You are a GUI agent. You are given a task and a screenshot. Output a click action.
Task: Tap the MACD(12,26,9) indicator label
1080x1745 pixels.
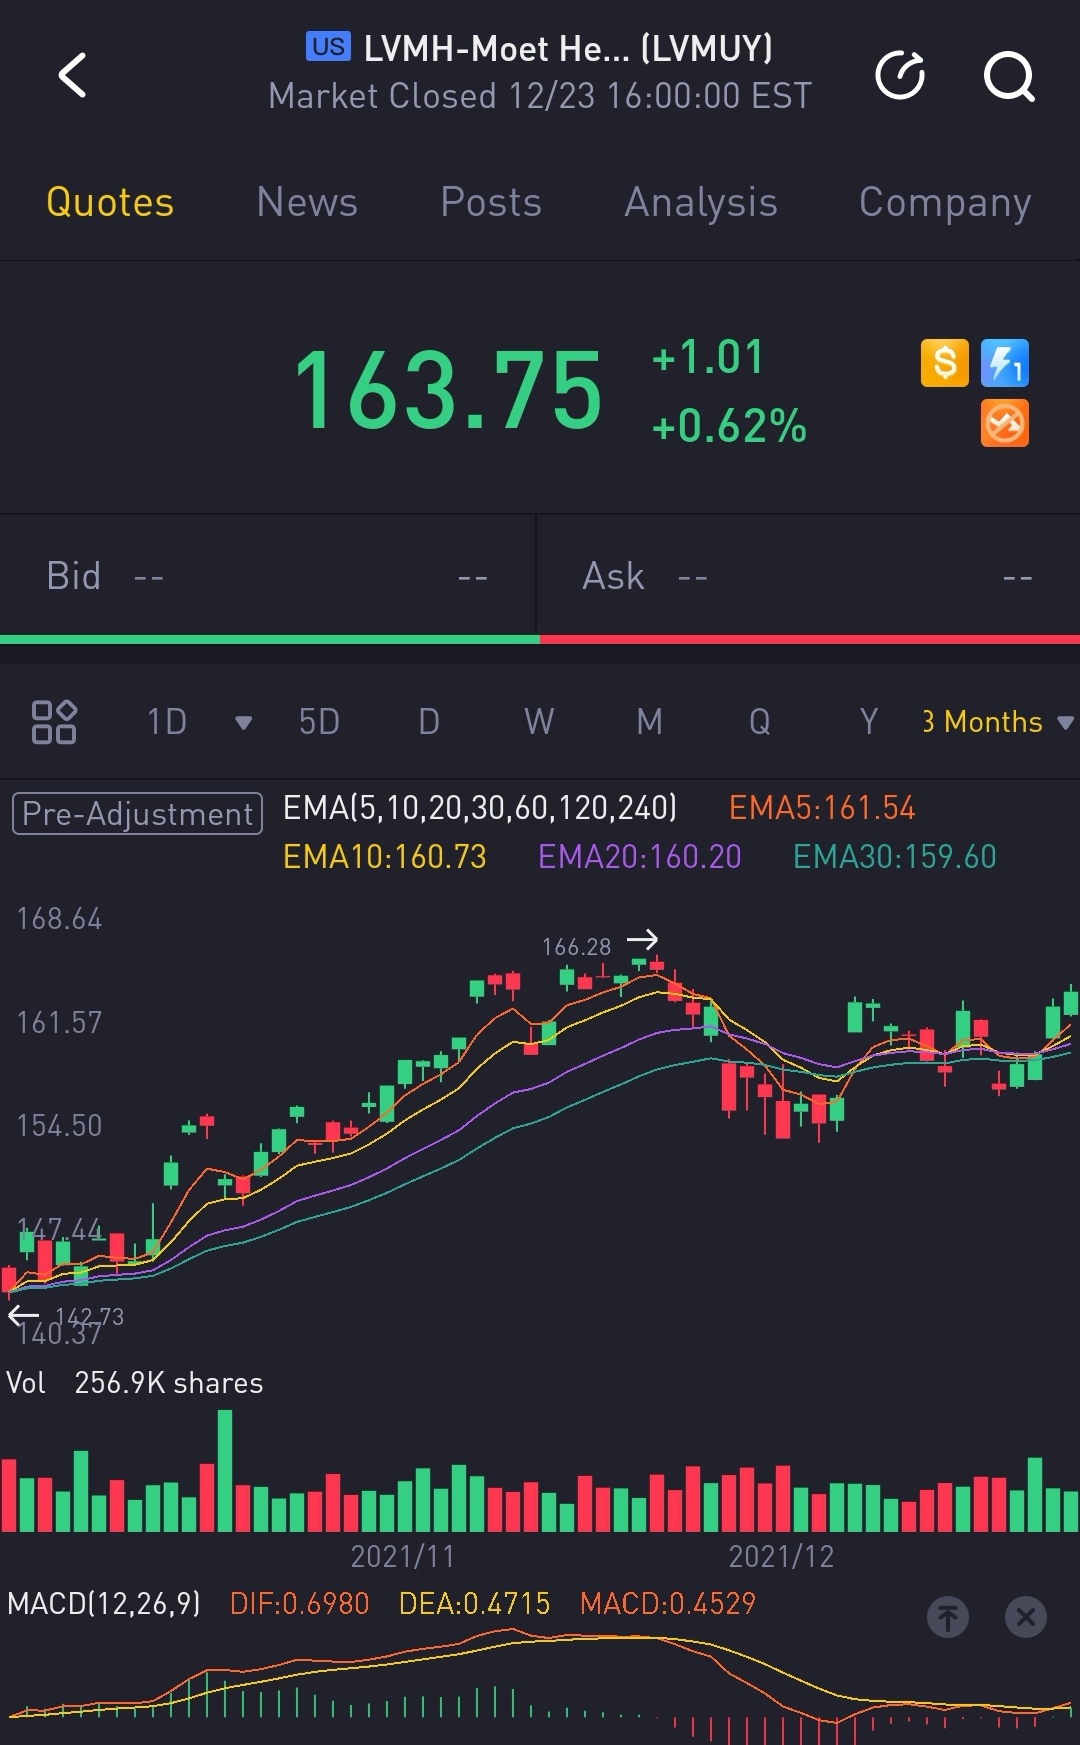[104, 1603]
